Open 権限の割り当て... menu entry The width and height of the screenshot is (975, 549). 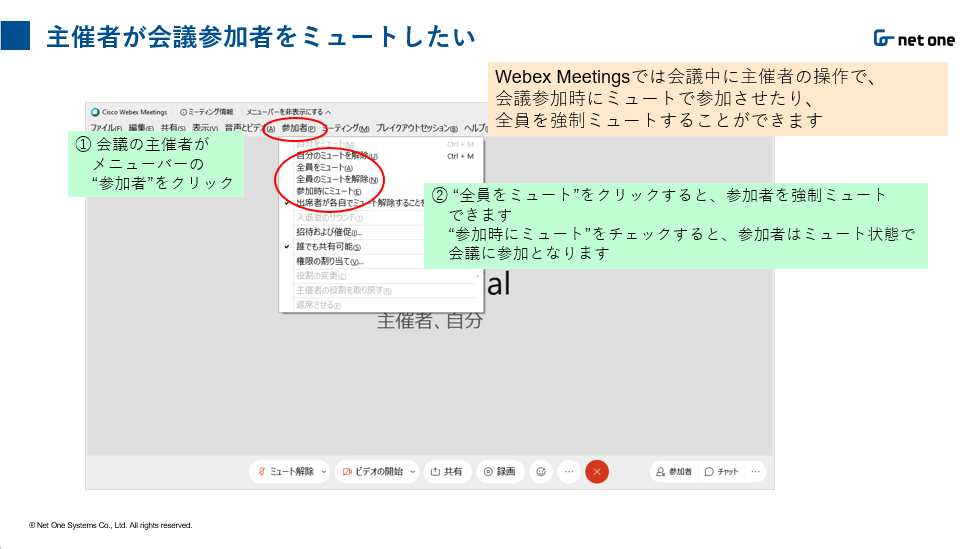[330, 261]
